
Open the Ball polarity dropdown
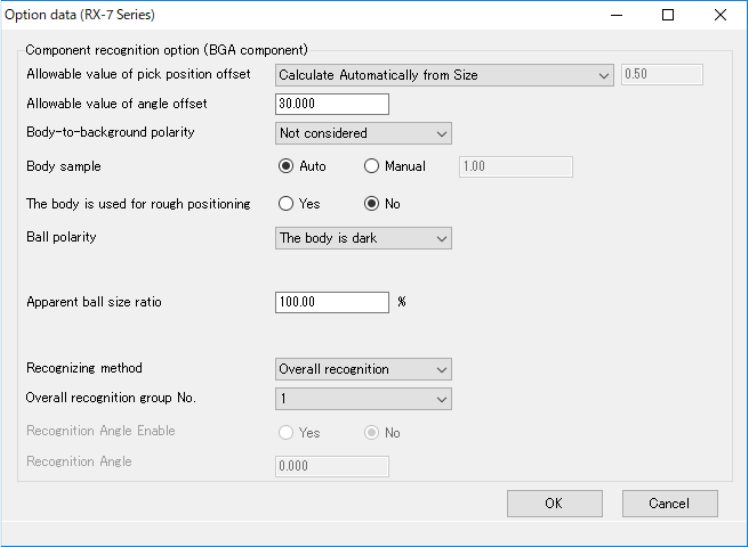tap(363, 238)
